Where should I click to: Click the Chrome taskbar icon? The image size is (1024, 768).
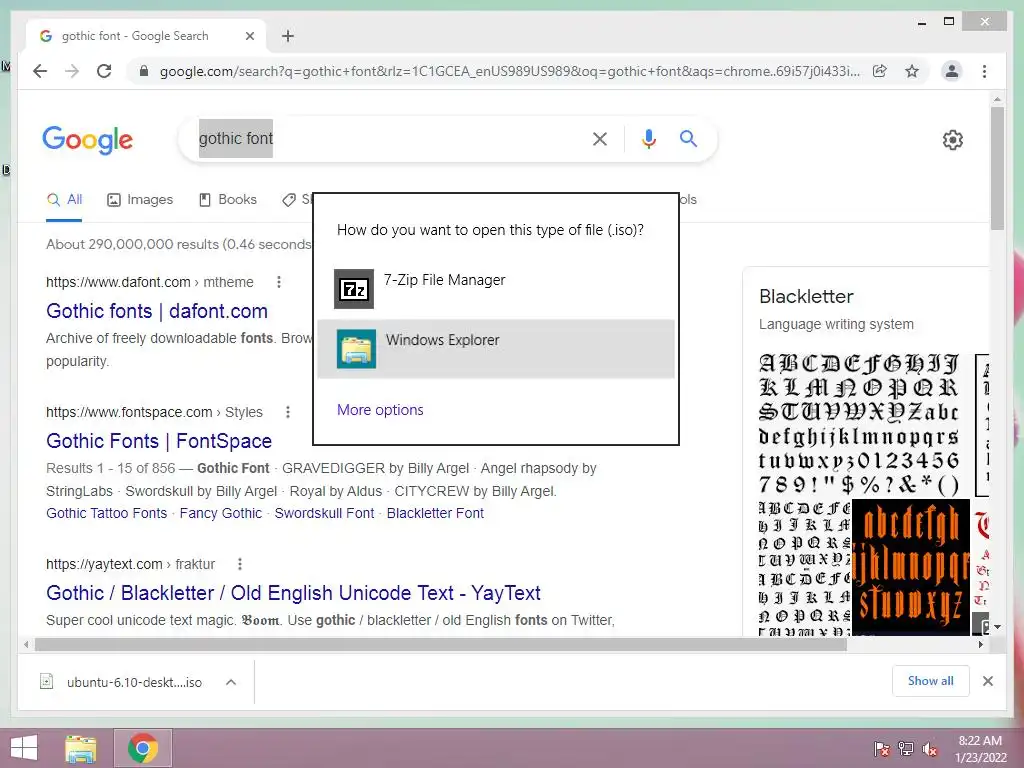tap(143, 748)
